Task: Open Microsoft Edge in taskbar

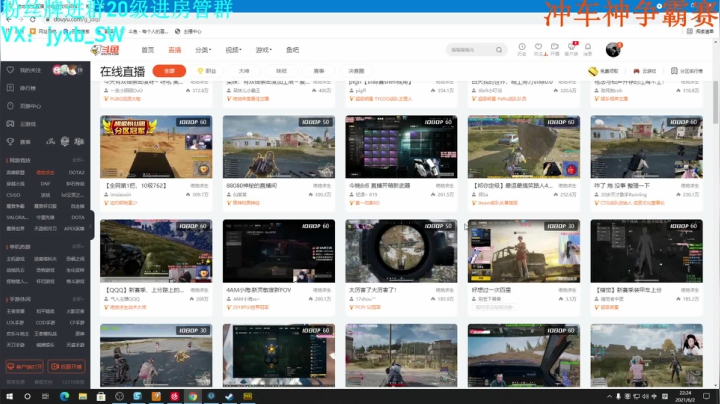Action: 64,396
